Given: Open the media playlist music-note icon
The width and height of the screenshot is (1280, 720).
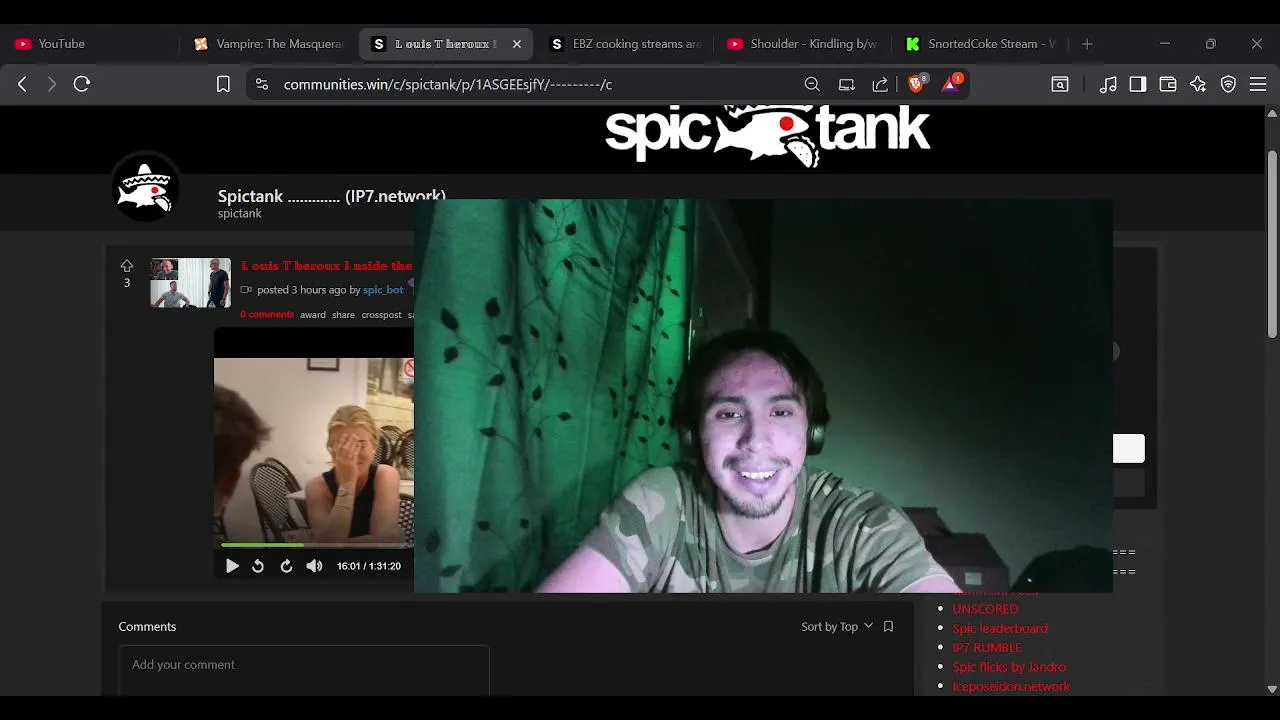Looking at the screenshot, I should click(x=1108, y=84).
